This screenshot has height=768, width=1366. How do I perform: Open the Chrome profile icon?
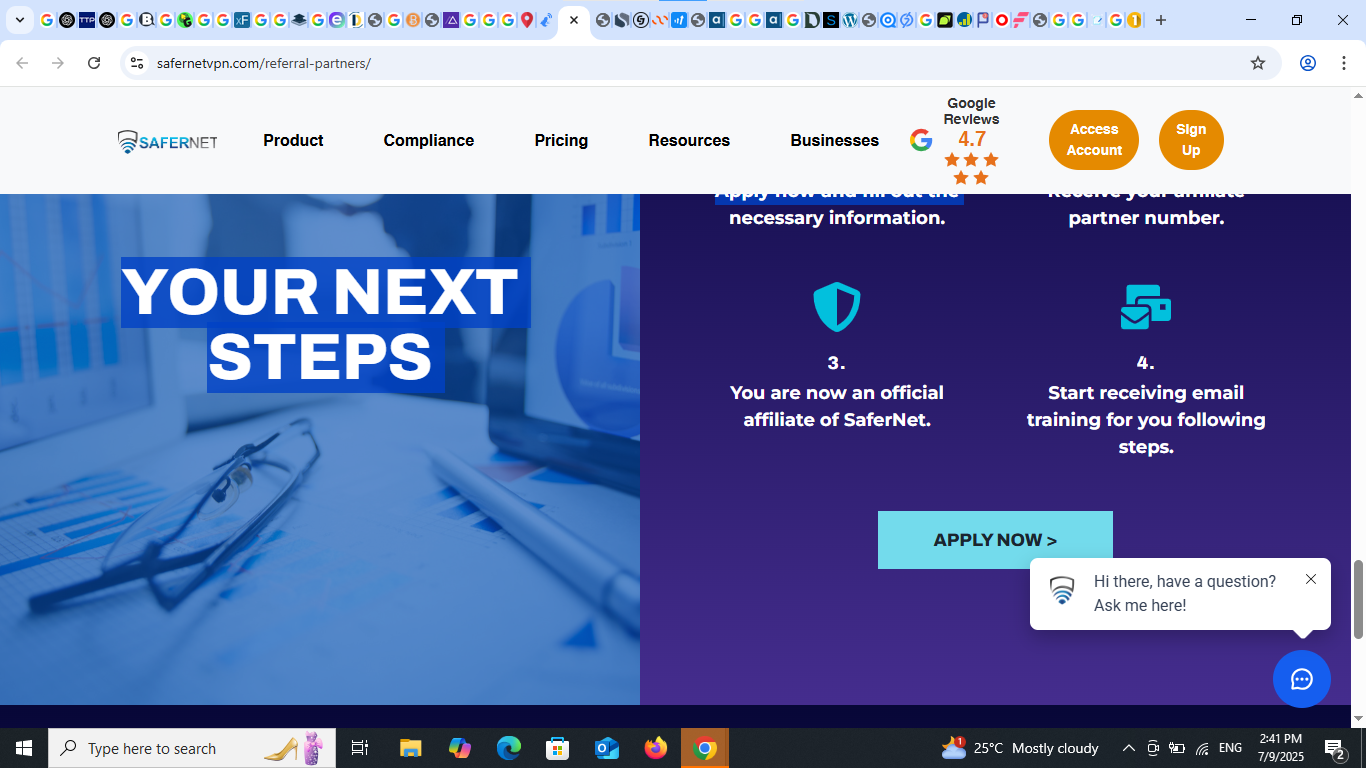pos(1308,63)
